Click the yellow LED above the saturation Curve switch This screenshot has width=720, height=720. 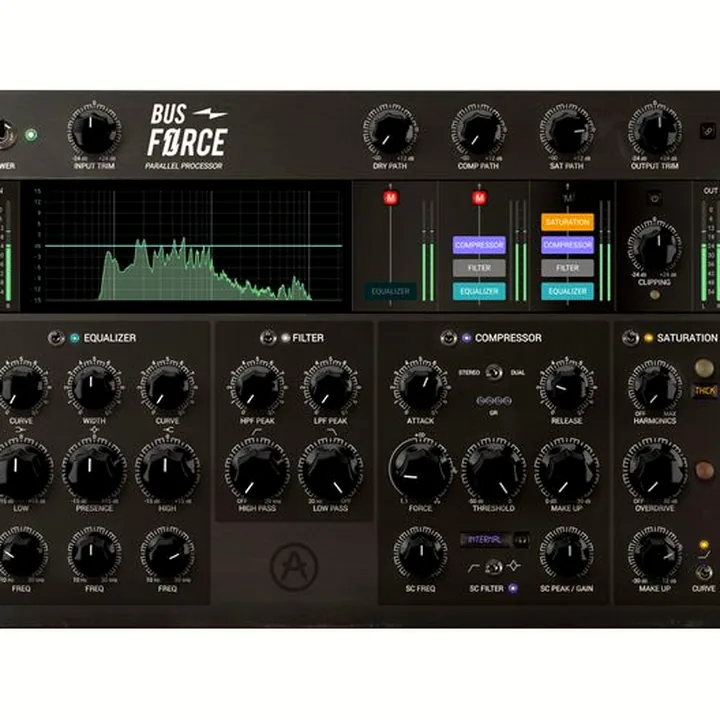[x=703, y=545]
